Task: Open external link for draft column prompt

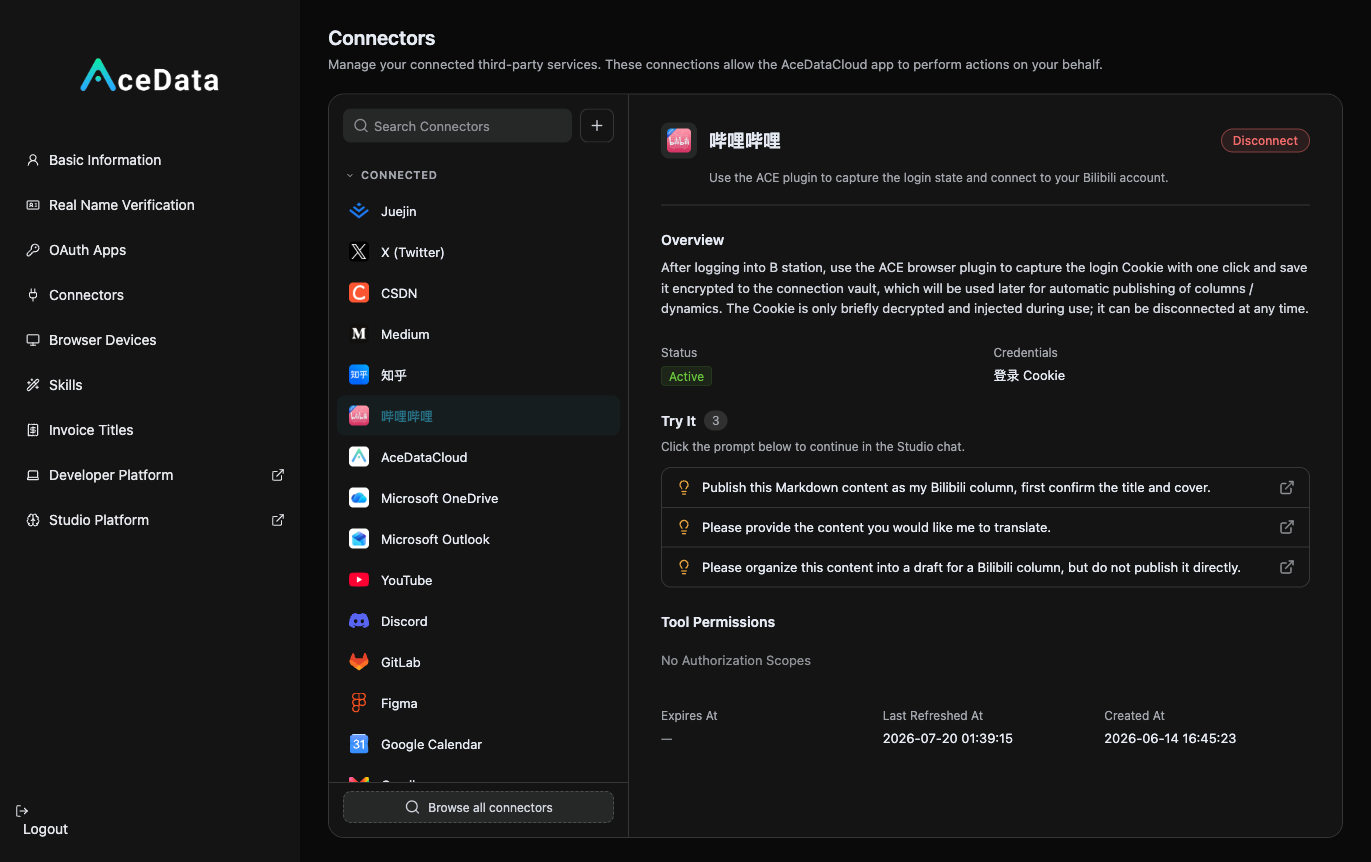Action: click(x=1287, y=567)
